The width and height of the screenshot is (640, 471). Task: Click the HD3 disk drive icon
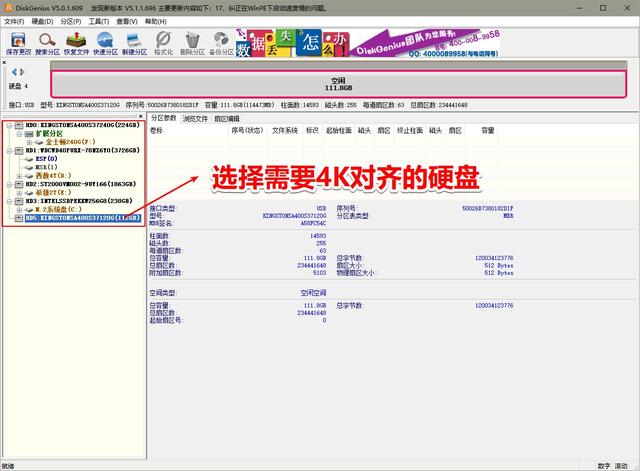pos(19,201)
